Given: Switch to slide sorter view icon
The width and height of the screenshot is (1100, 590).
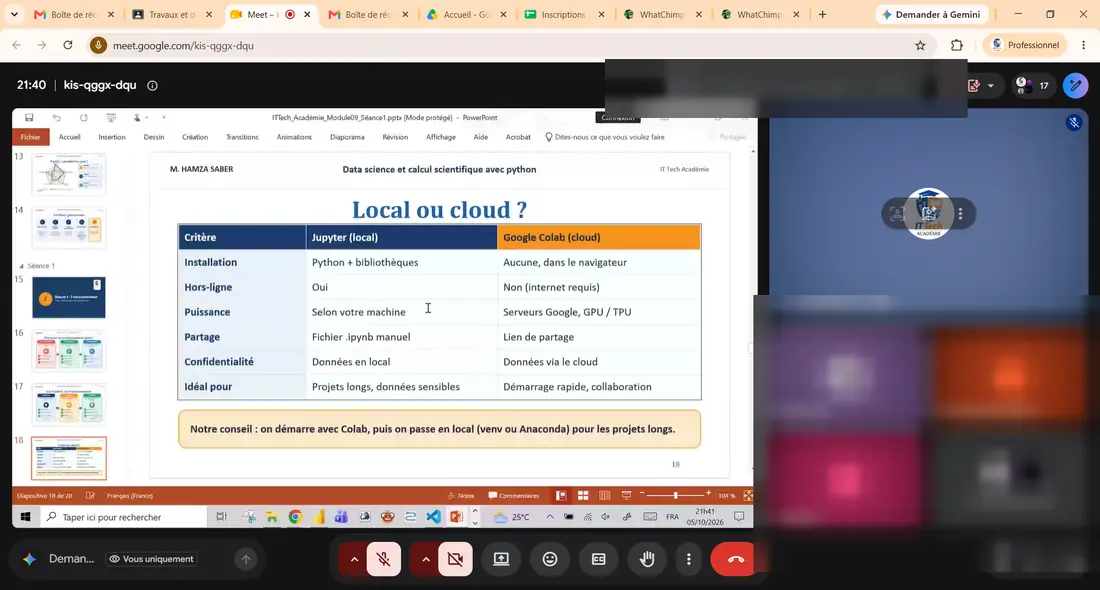Looking at the screenshot, I should tap(583, 496).
